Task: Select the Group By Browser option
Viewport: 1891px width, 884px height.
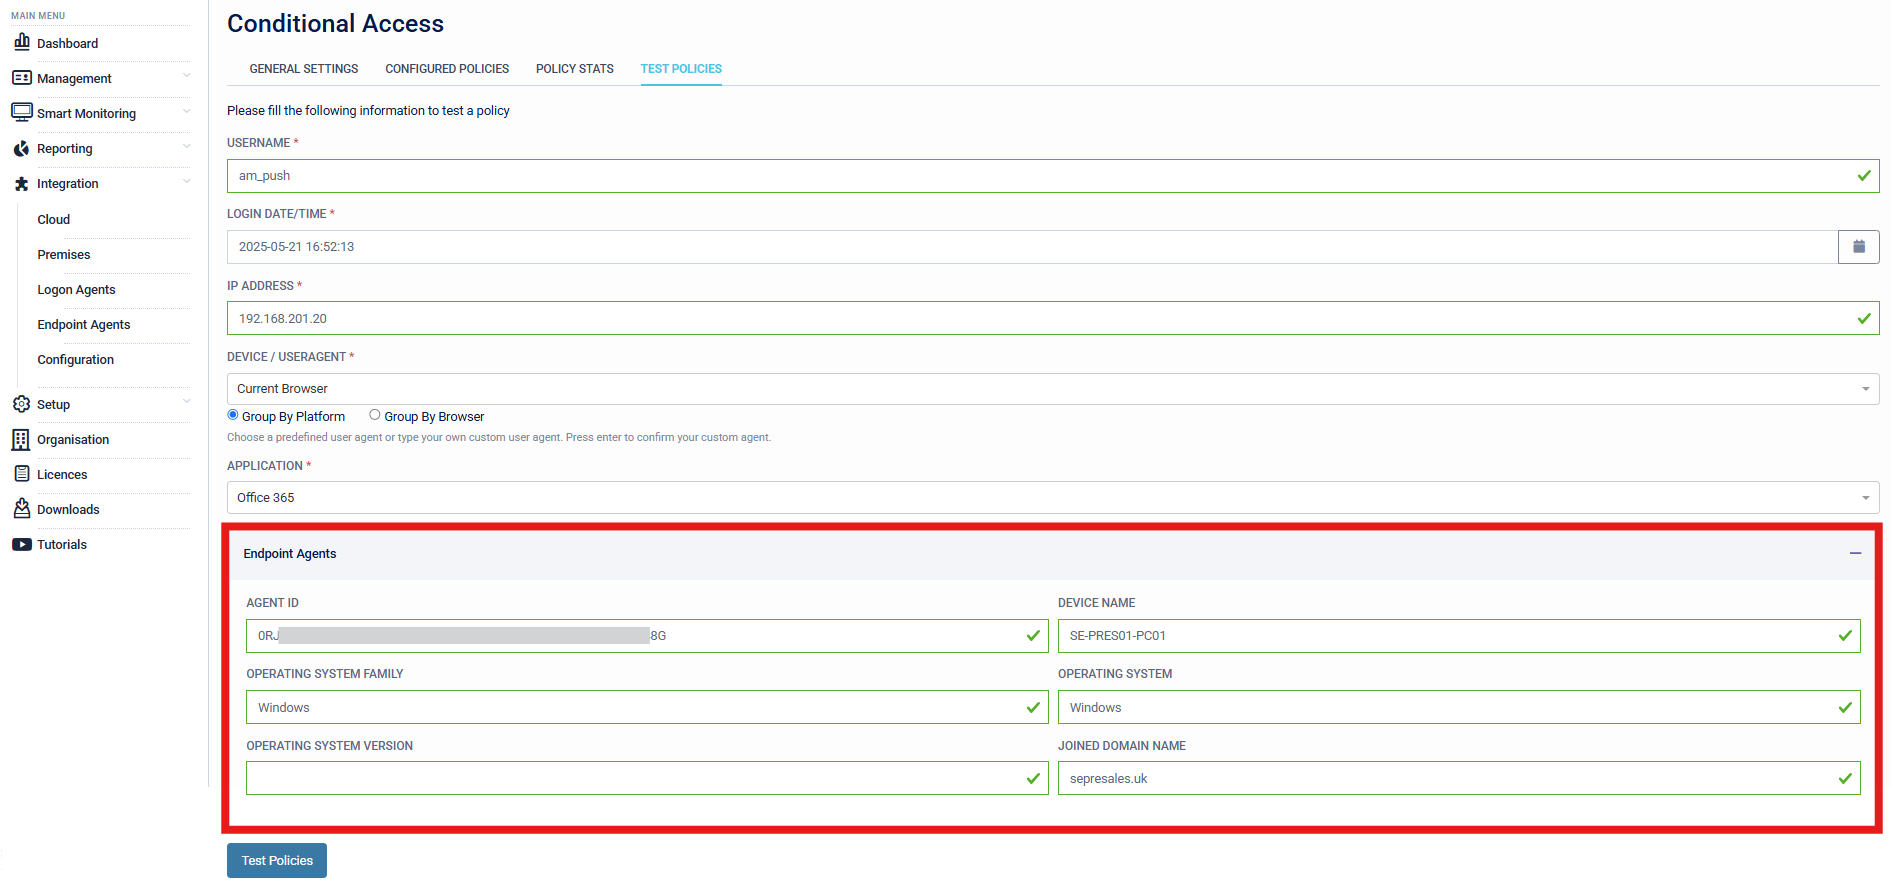Action: [x=375, y=415]
